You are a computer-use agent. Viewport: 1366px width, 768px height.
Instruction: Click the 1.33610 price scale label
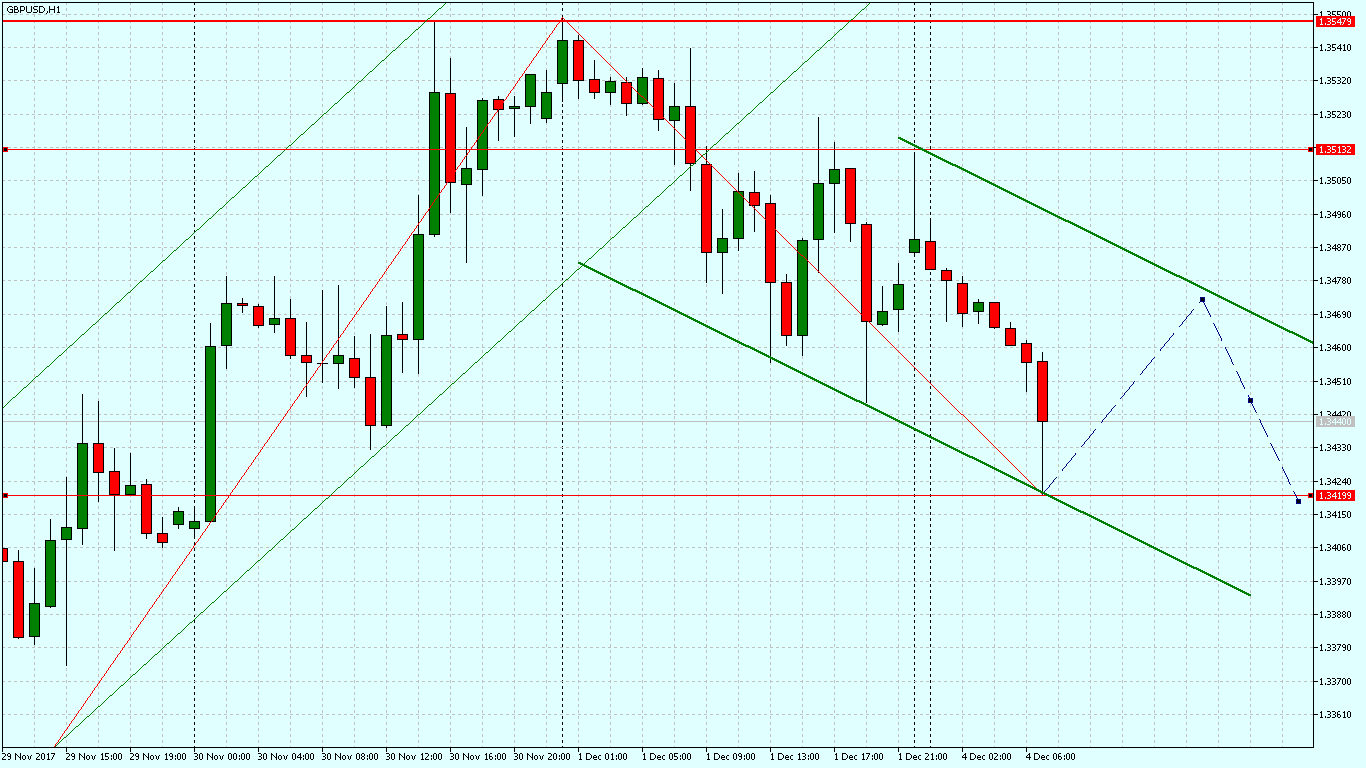click(x=1335, y=715)
